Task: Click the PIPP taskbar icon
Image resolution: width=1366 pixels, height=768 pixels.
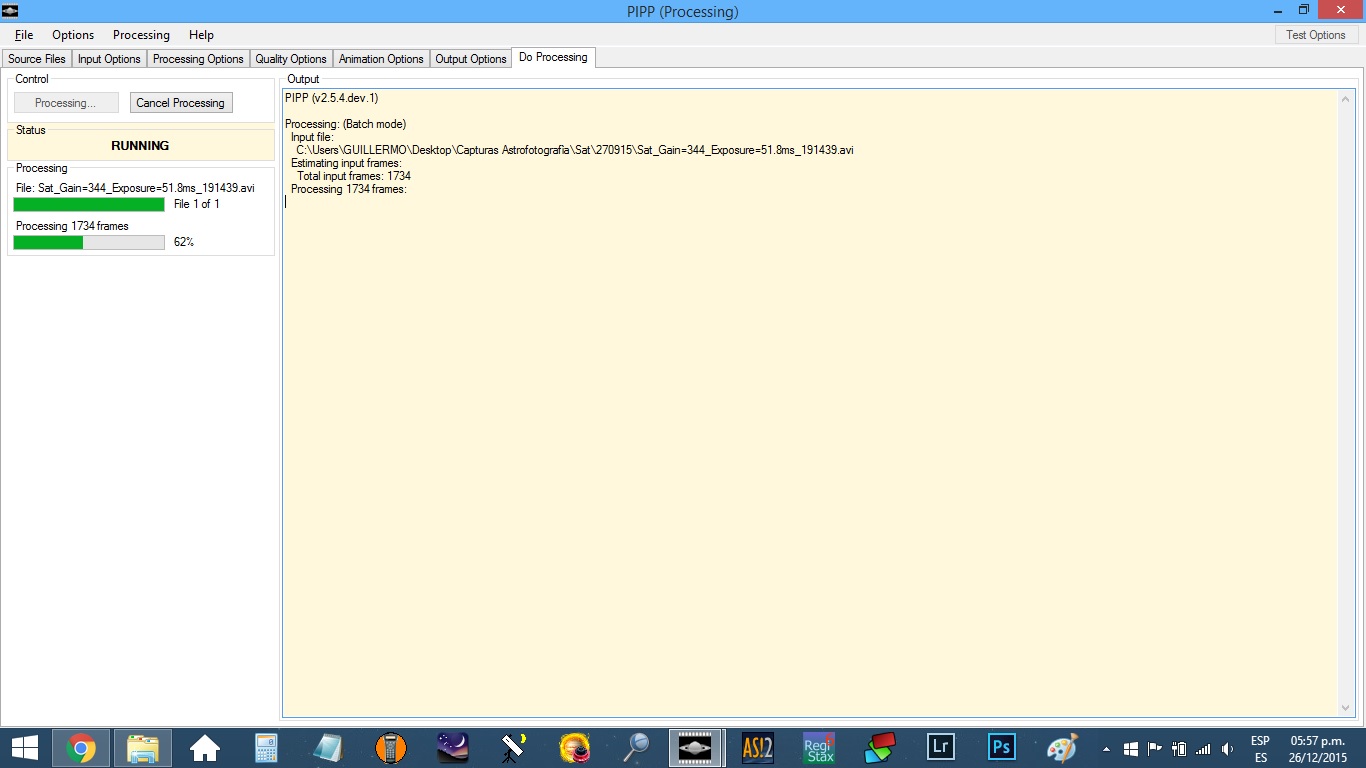Action: 696,748
